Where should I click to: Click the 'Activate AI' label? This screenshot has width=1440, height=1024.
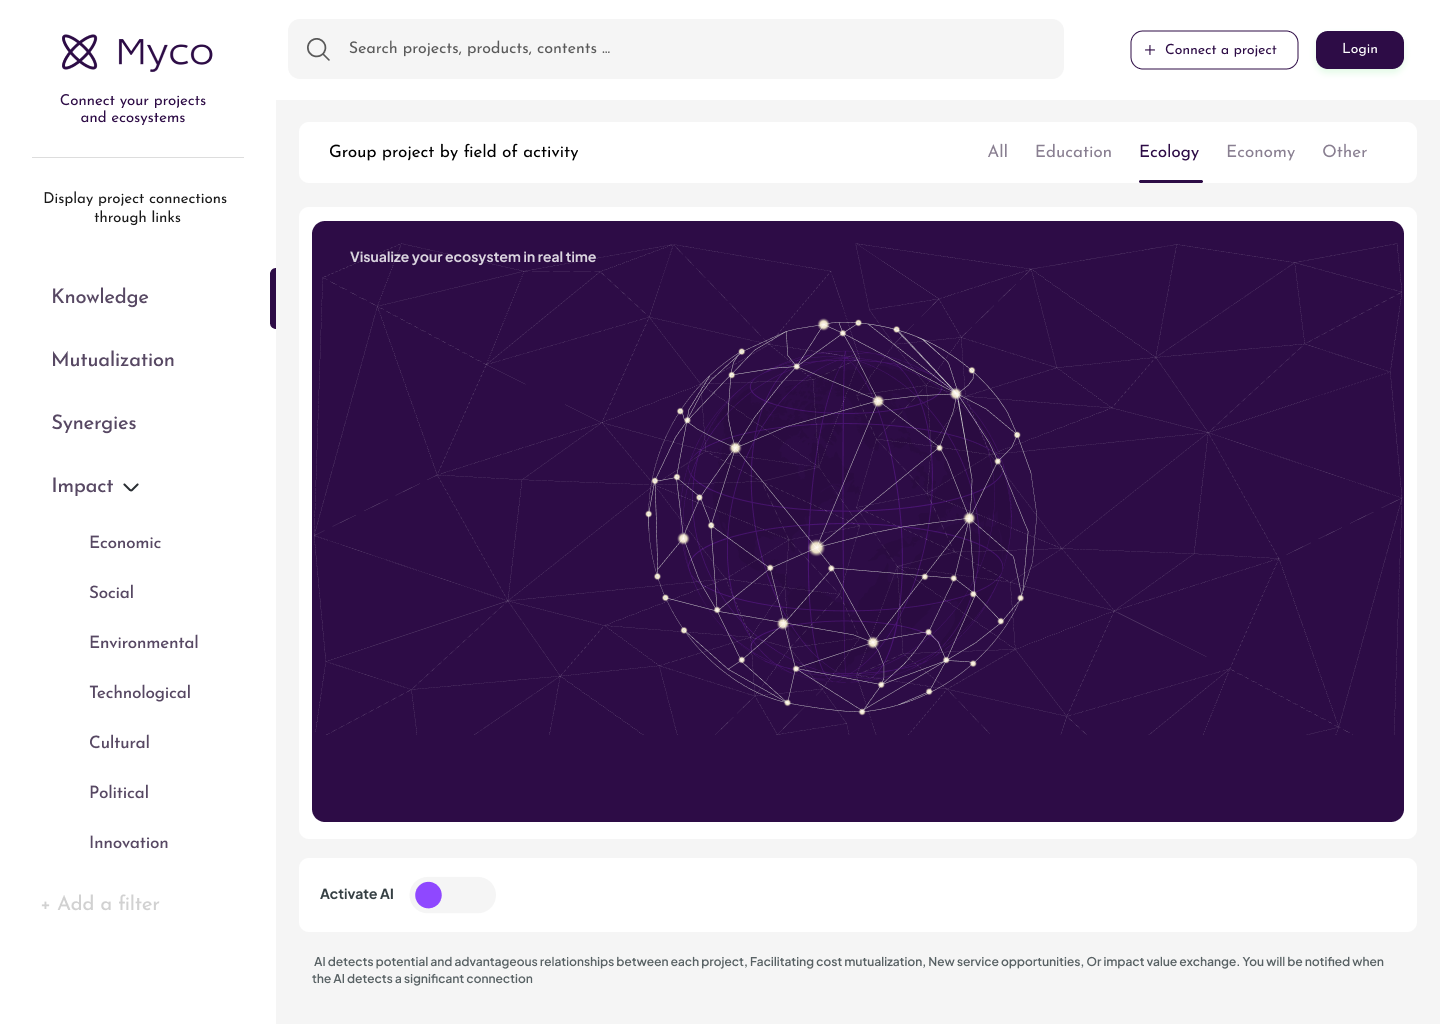[x=357, y=895]
